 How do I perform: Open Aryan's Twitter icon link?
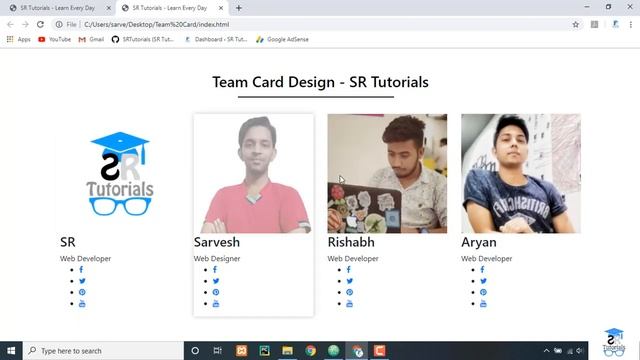tap(483, 281)
